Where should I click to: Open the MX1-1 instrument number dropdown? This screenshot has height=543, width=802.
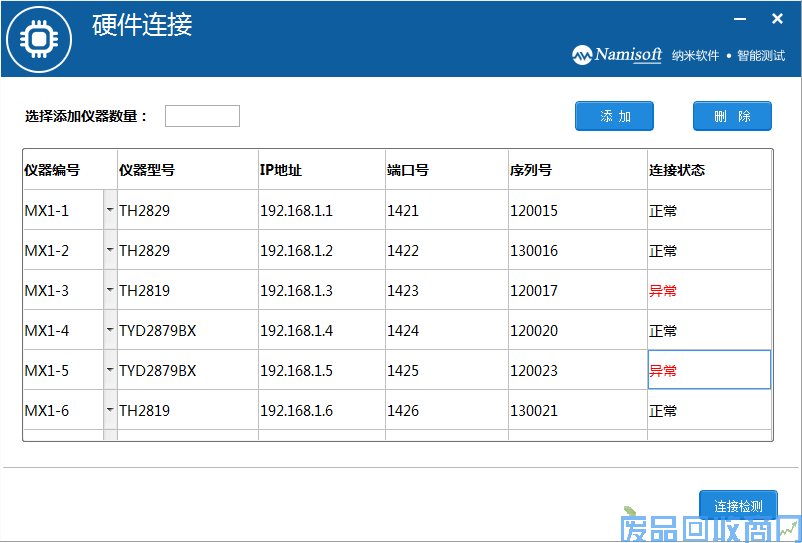click(110, 210)
